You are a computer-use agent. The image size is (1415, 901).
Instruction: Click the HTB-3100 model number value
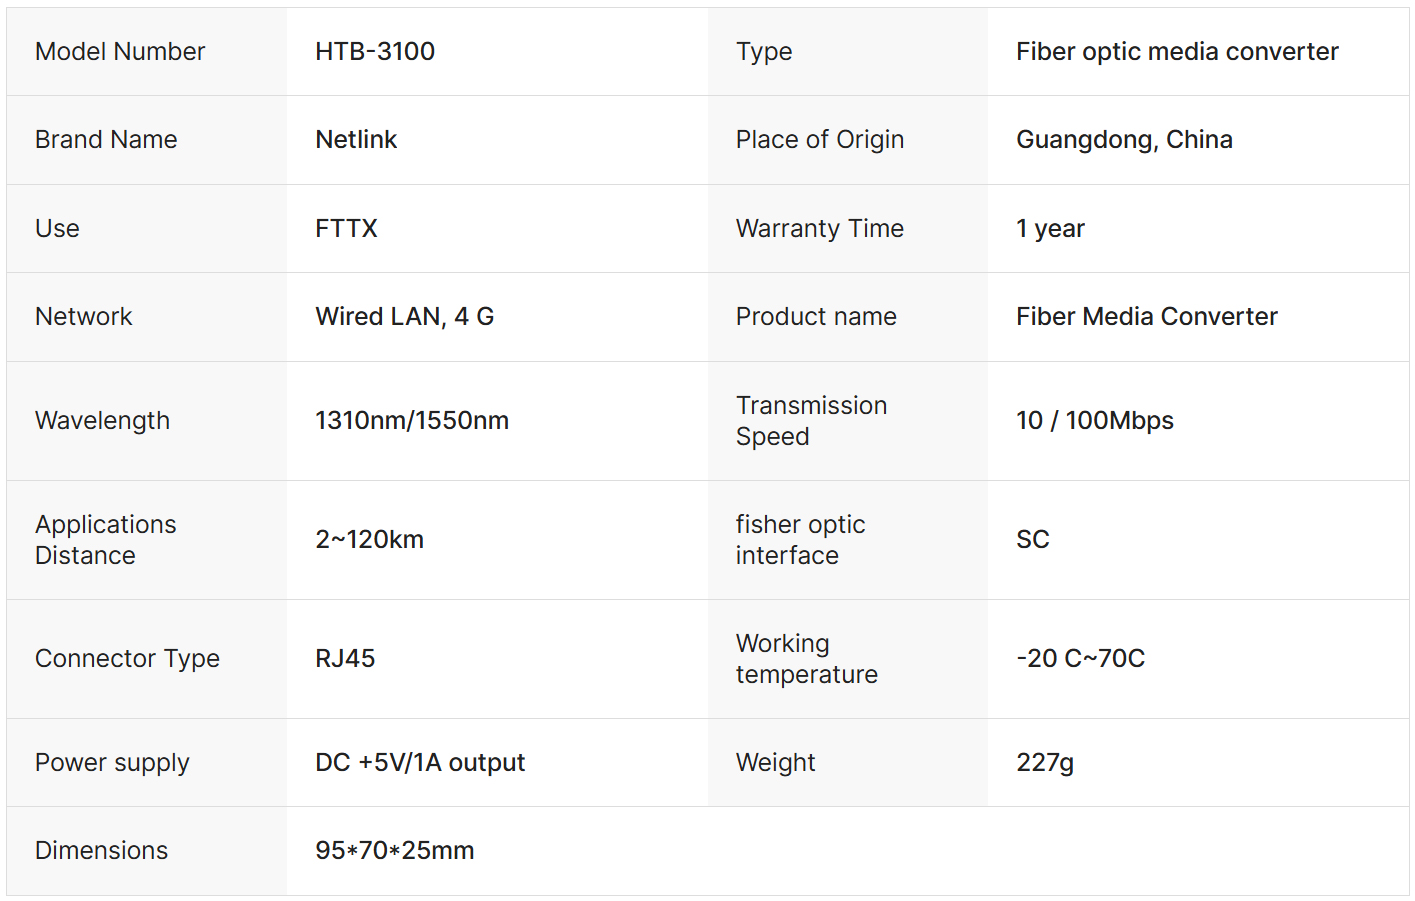tap(375, 52)
